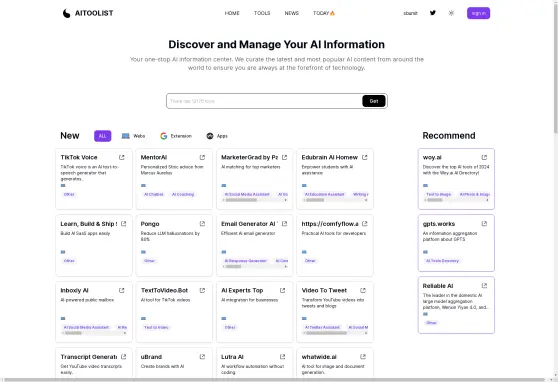Open external link icon on woy.ai card
558x382 pixels.
pyautogui.click(x=484, y=157)
